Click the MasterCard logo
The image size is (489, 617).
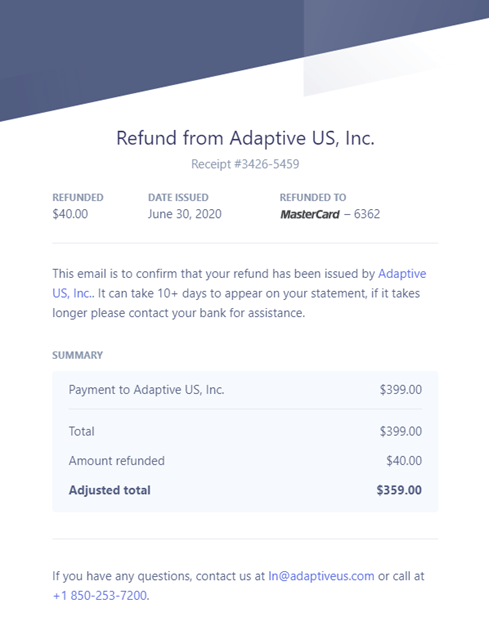click(x=310, y=214)
